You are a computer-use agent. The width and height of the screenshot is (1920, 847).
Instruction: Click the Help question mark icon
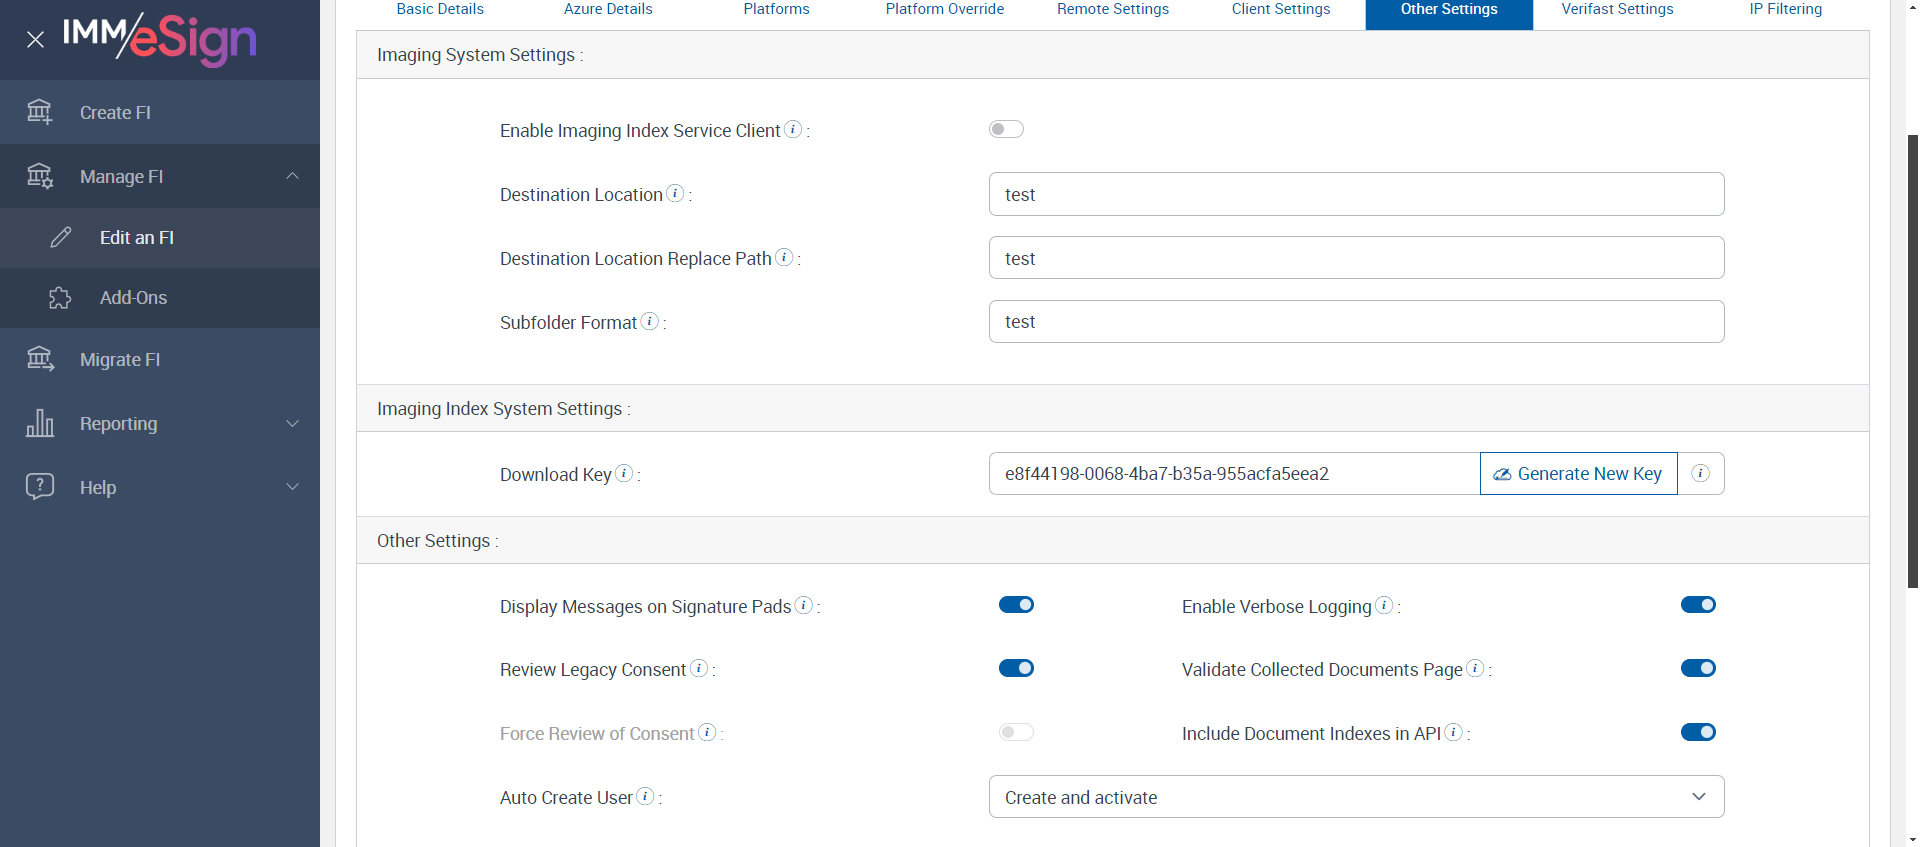point(40,487)
